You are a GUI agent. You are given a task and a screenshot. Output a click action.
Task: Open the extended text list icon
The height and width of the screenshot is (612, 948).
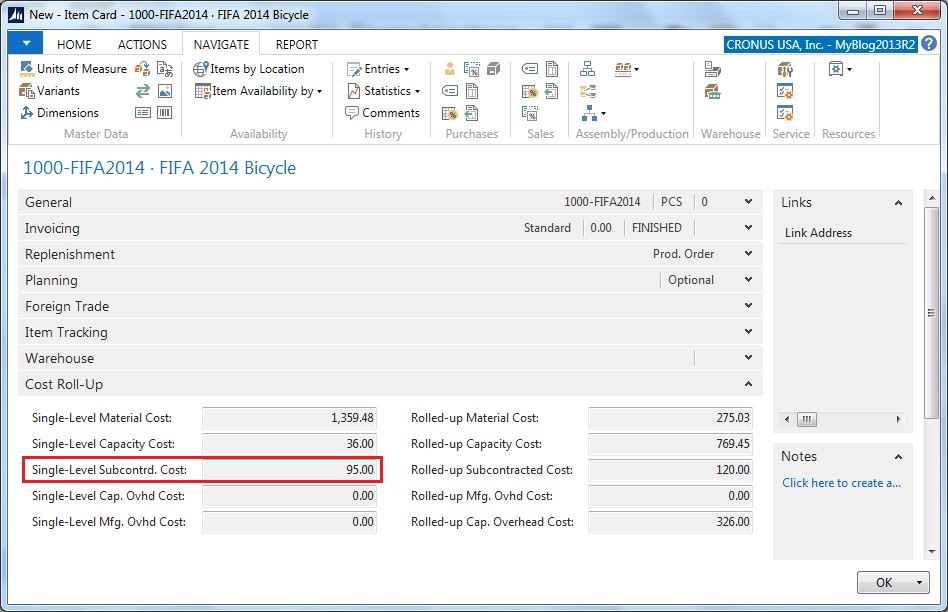pyautogui.click(x=143, y=112)
